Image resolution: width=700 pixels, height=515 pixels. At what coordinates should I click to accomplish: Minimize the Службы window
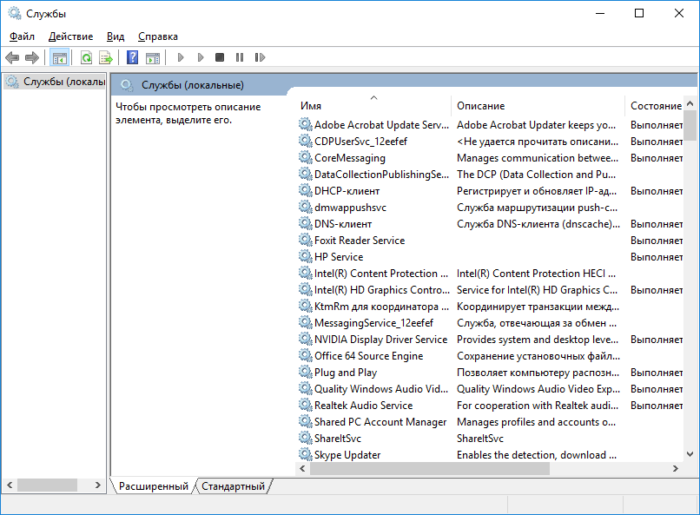pyautogui.click(x=600, y=13)
